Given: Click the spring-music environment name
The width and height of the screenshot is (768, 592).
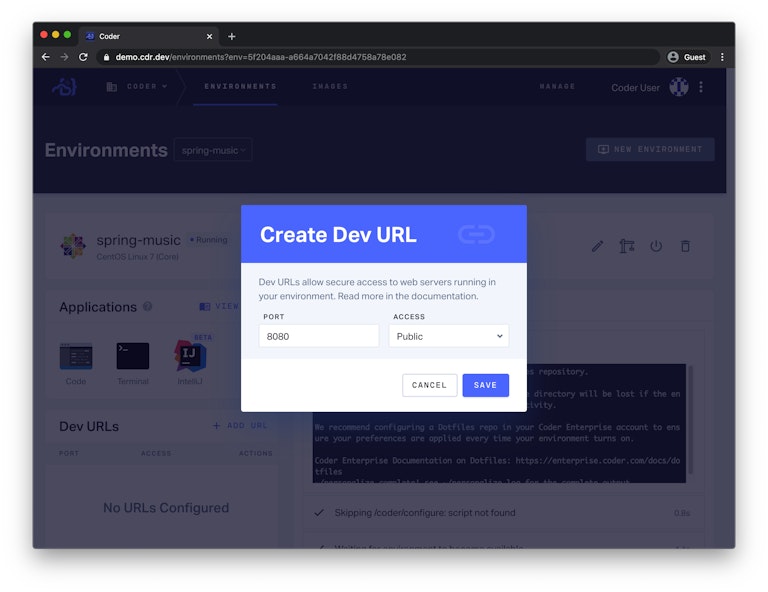Looking at the screenshot, I should (x=139, y=240).
